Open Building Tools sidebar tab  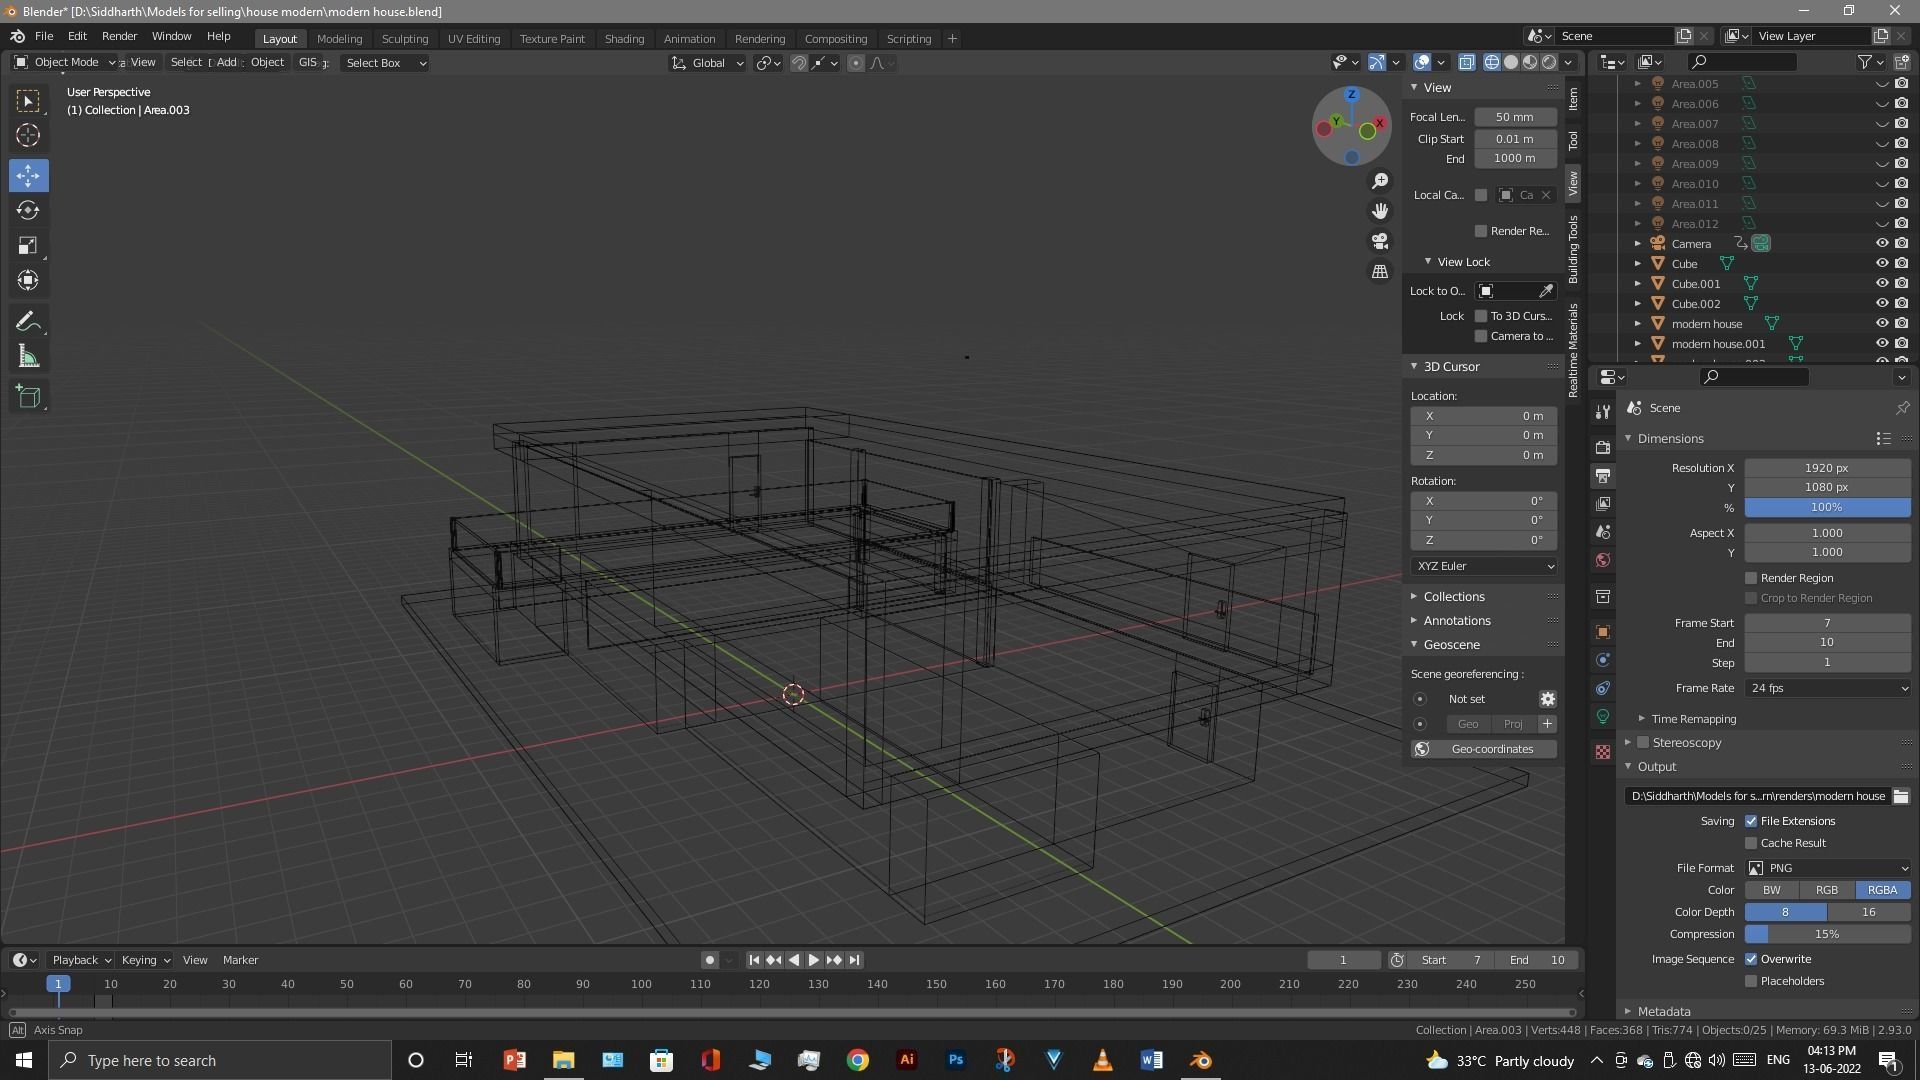click(x=1573, y=249)
